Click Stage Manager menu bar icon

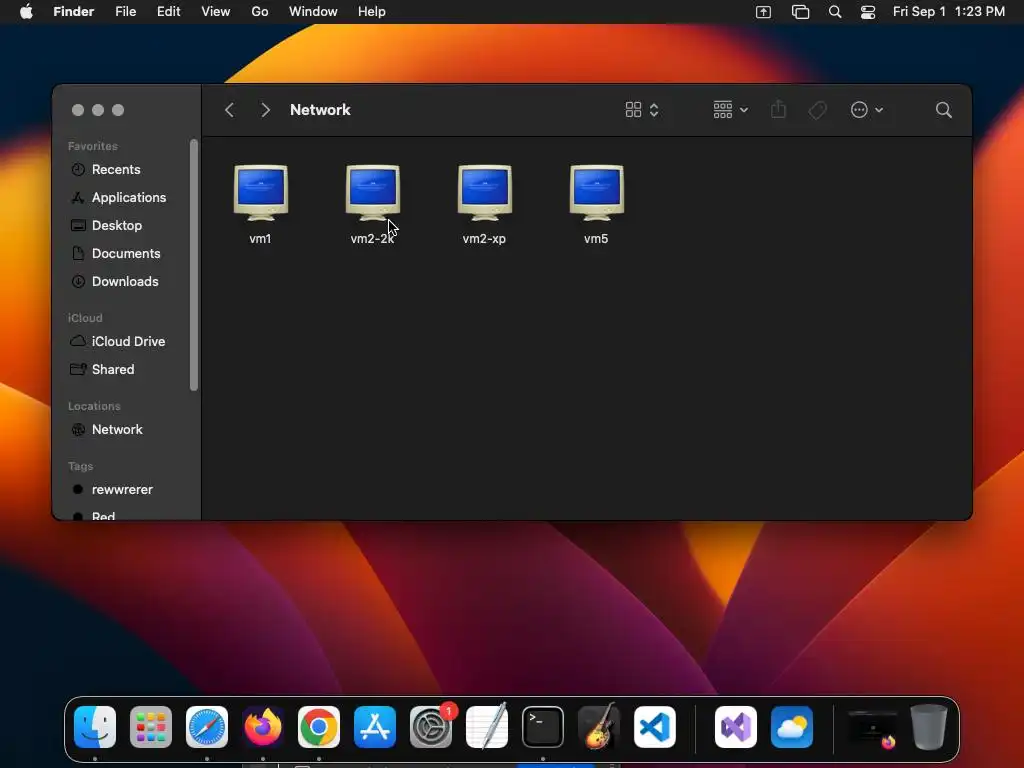(x=800, y=12)
